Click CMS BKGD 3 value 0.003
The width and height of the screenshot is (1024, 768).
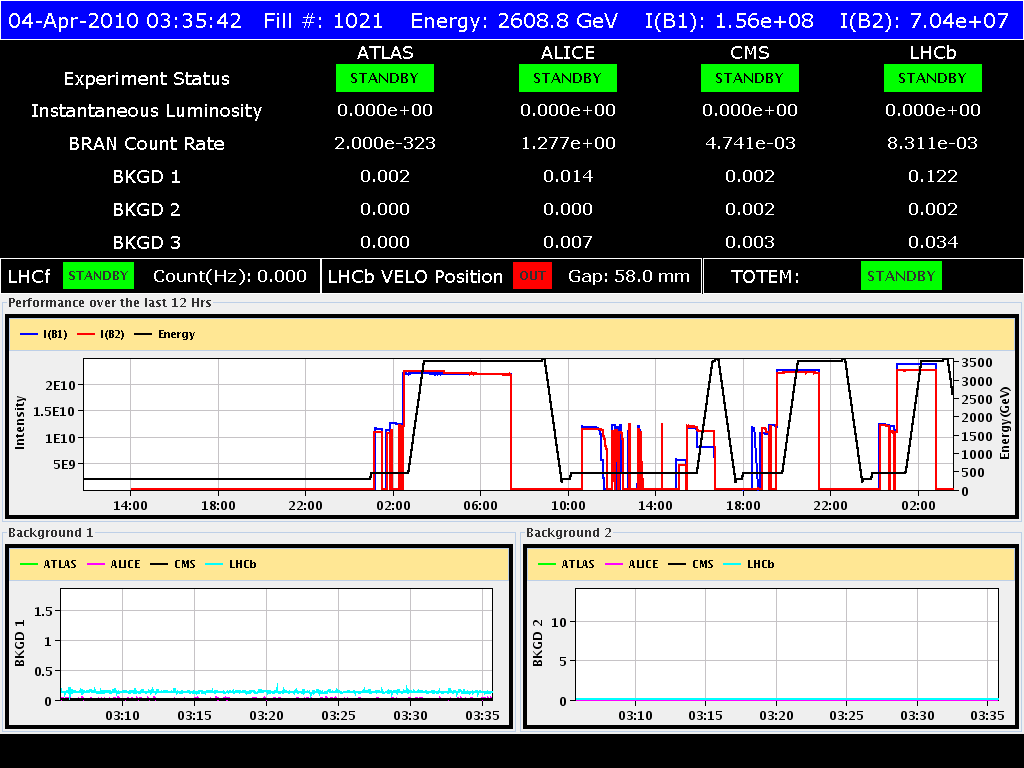click(750, 242)
